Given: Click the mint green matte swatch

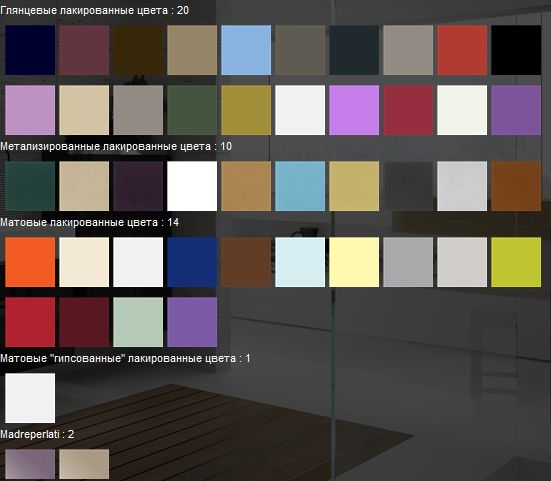Looking at the screenshot, I should tap(138, 322).
